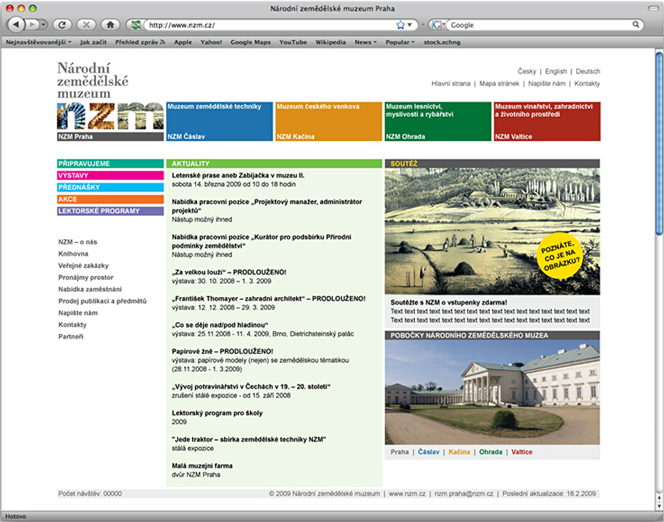
Task: Expand the Popular bookmarks folder
Action: click(400, 42)
